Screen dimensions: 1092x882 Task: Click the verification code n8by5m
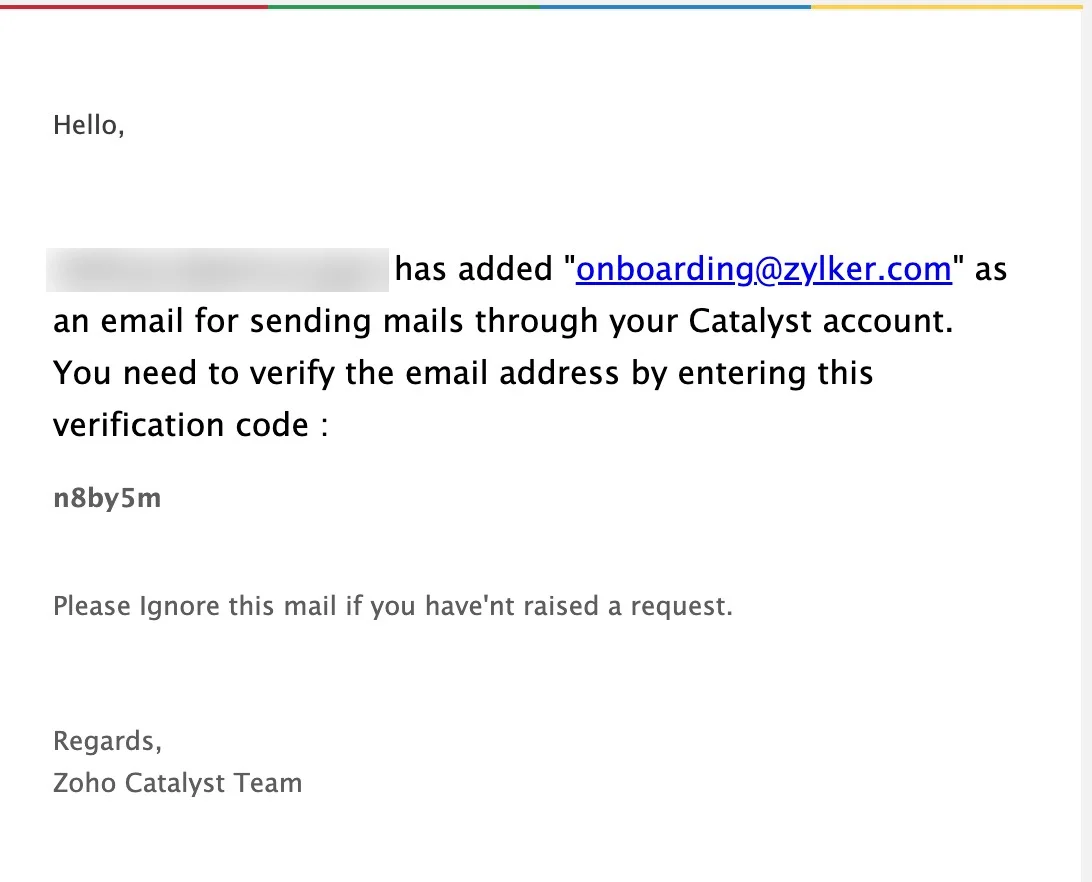107,498
